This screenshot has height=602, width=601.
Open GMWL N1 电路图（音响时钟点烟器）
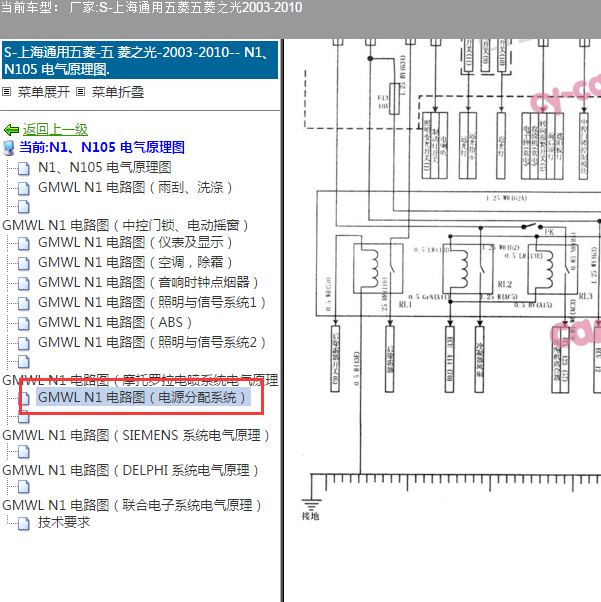pyautogui.click(x=148, y=283)
